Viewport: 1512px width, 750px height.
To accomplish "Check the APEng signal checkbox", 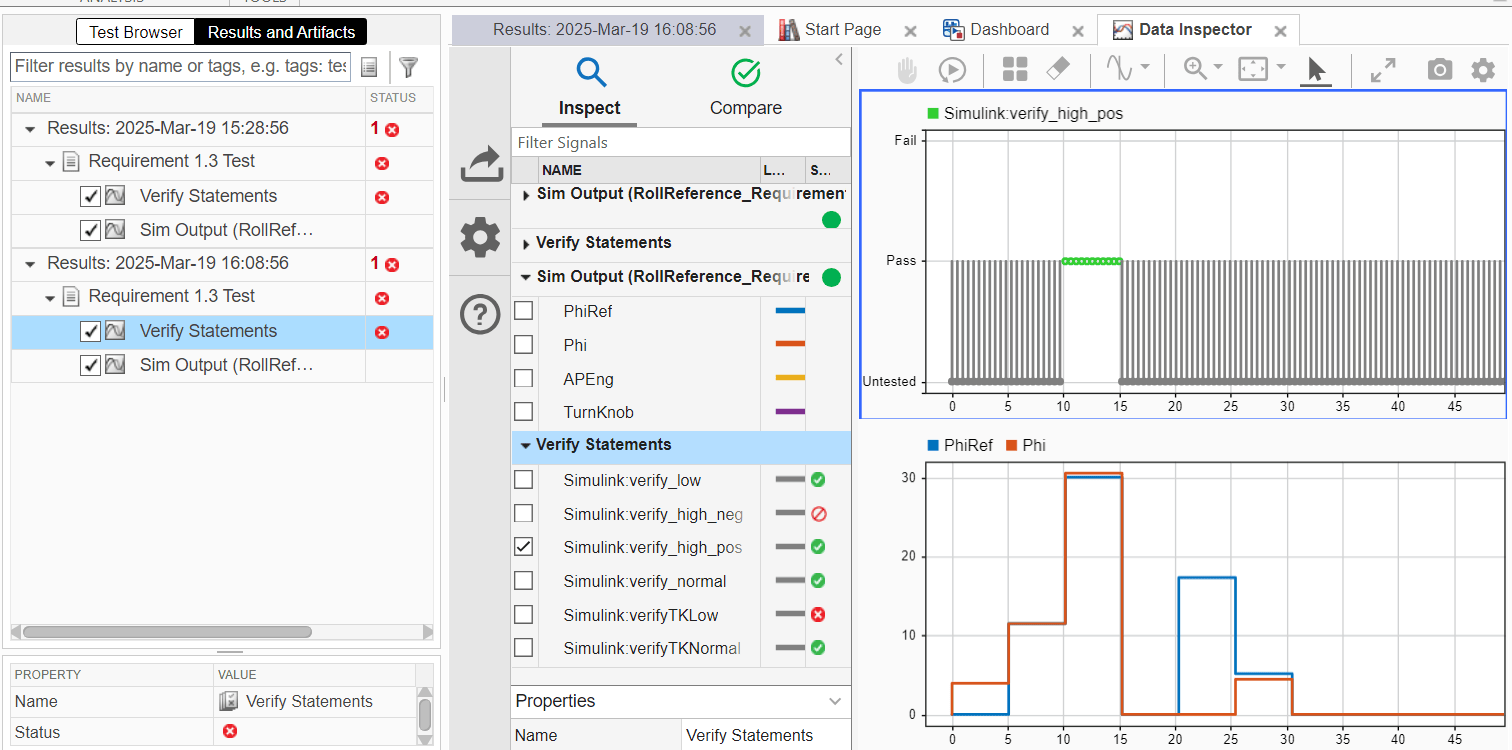I will (523, 379).
